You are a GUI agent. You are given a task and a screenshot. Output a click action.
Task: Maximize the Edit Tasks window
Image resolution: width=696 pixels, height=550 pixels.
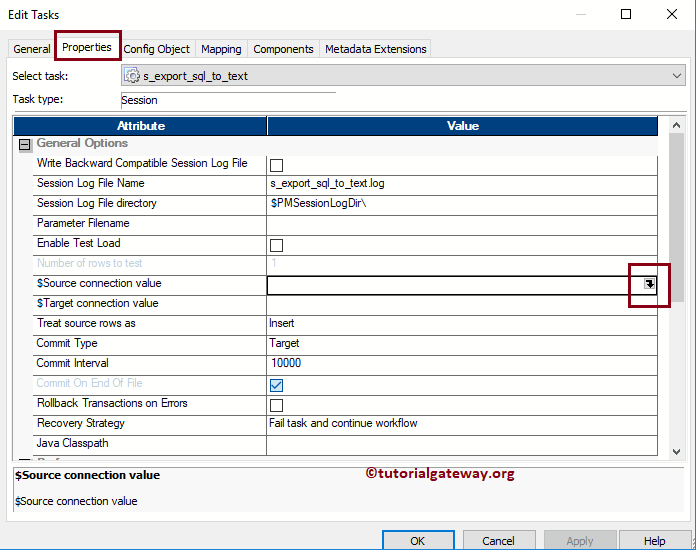626,14
